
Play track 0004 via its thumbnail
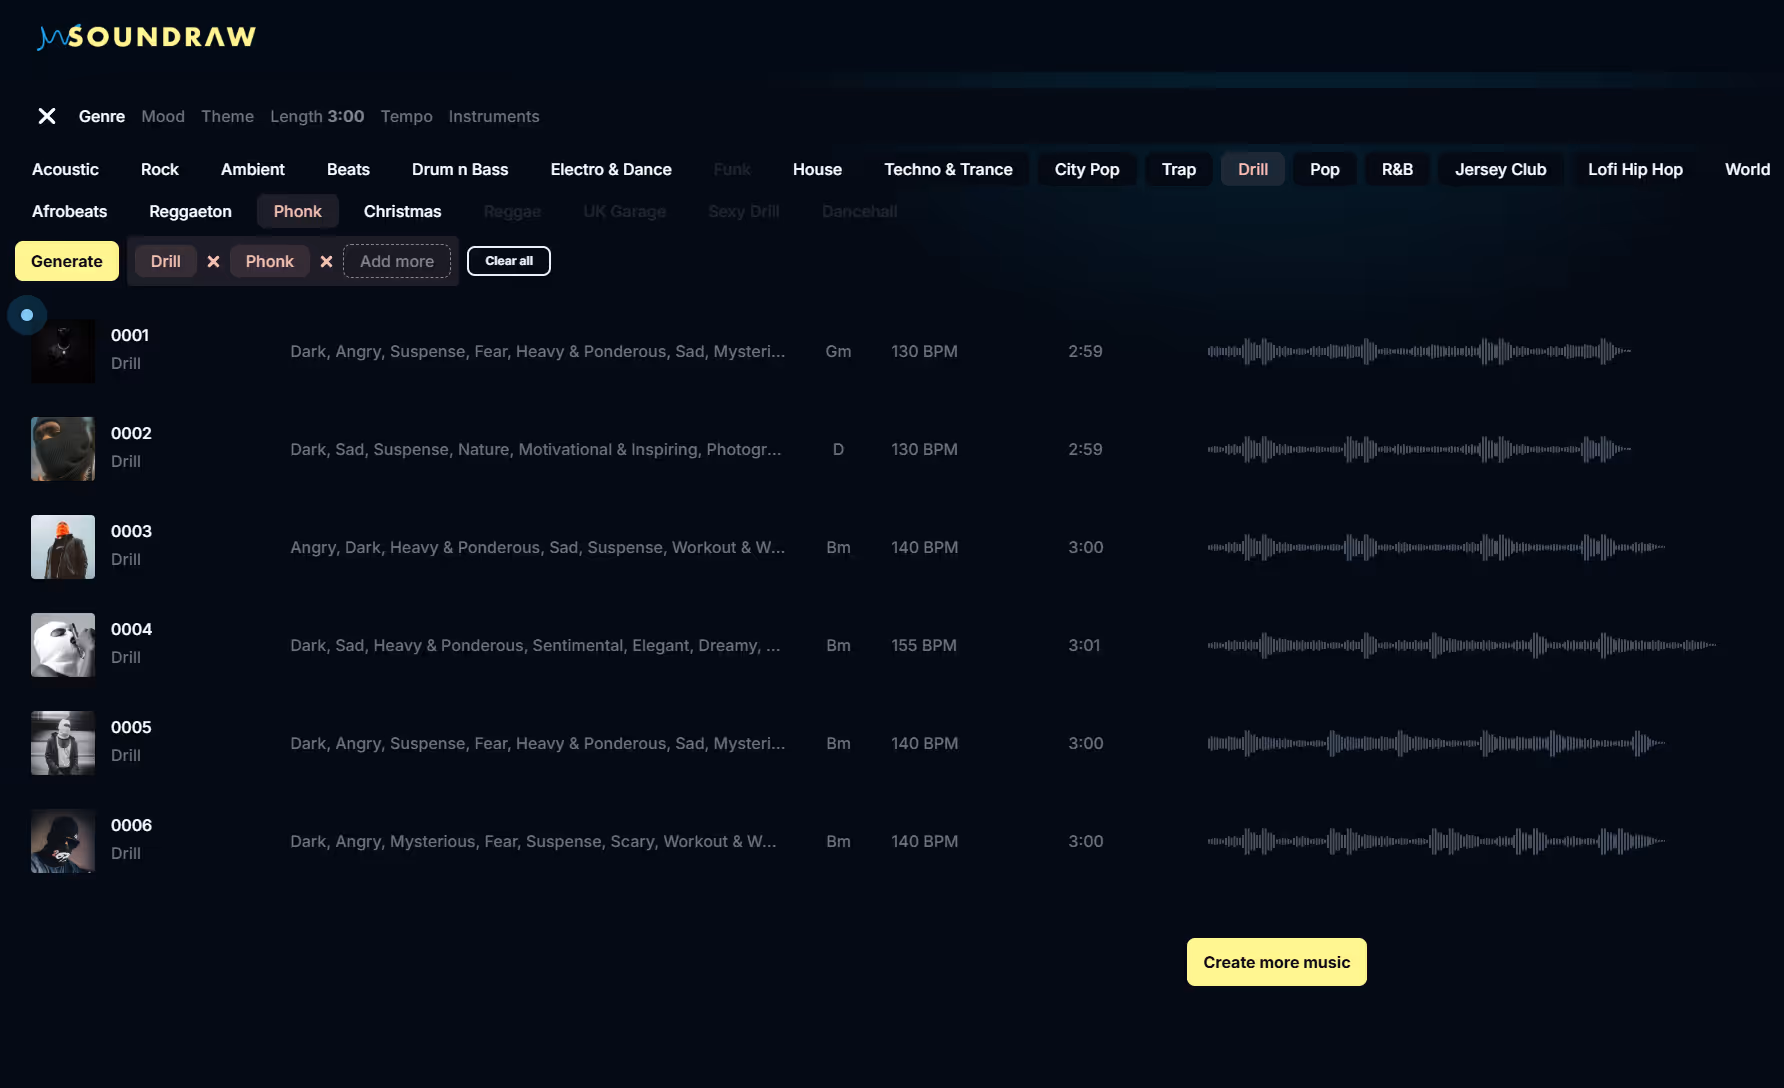point(63,645)
